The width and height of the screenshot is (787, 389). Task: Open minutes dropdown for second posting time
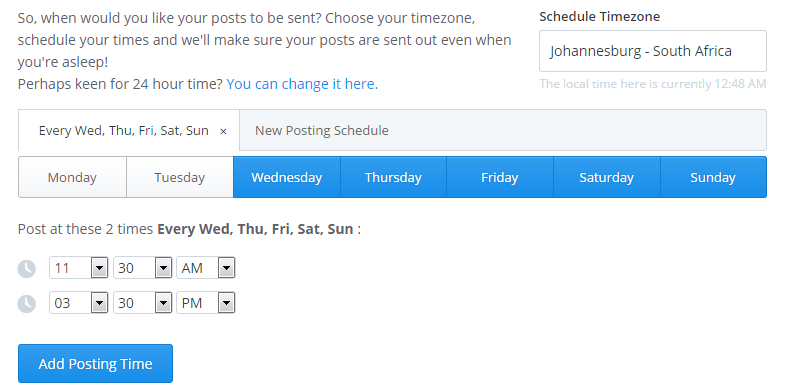click(x=143, y=303)
